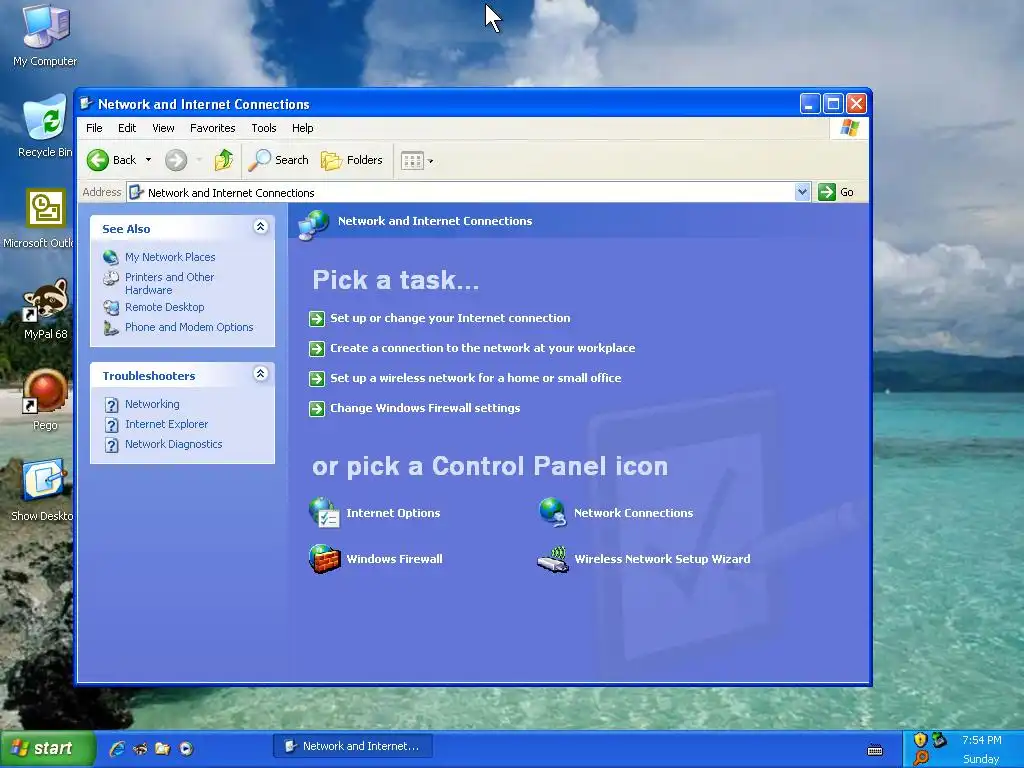Click the Up folder toolbar icon

(223, 160)
